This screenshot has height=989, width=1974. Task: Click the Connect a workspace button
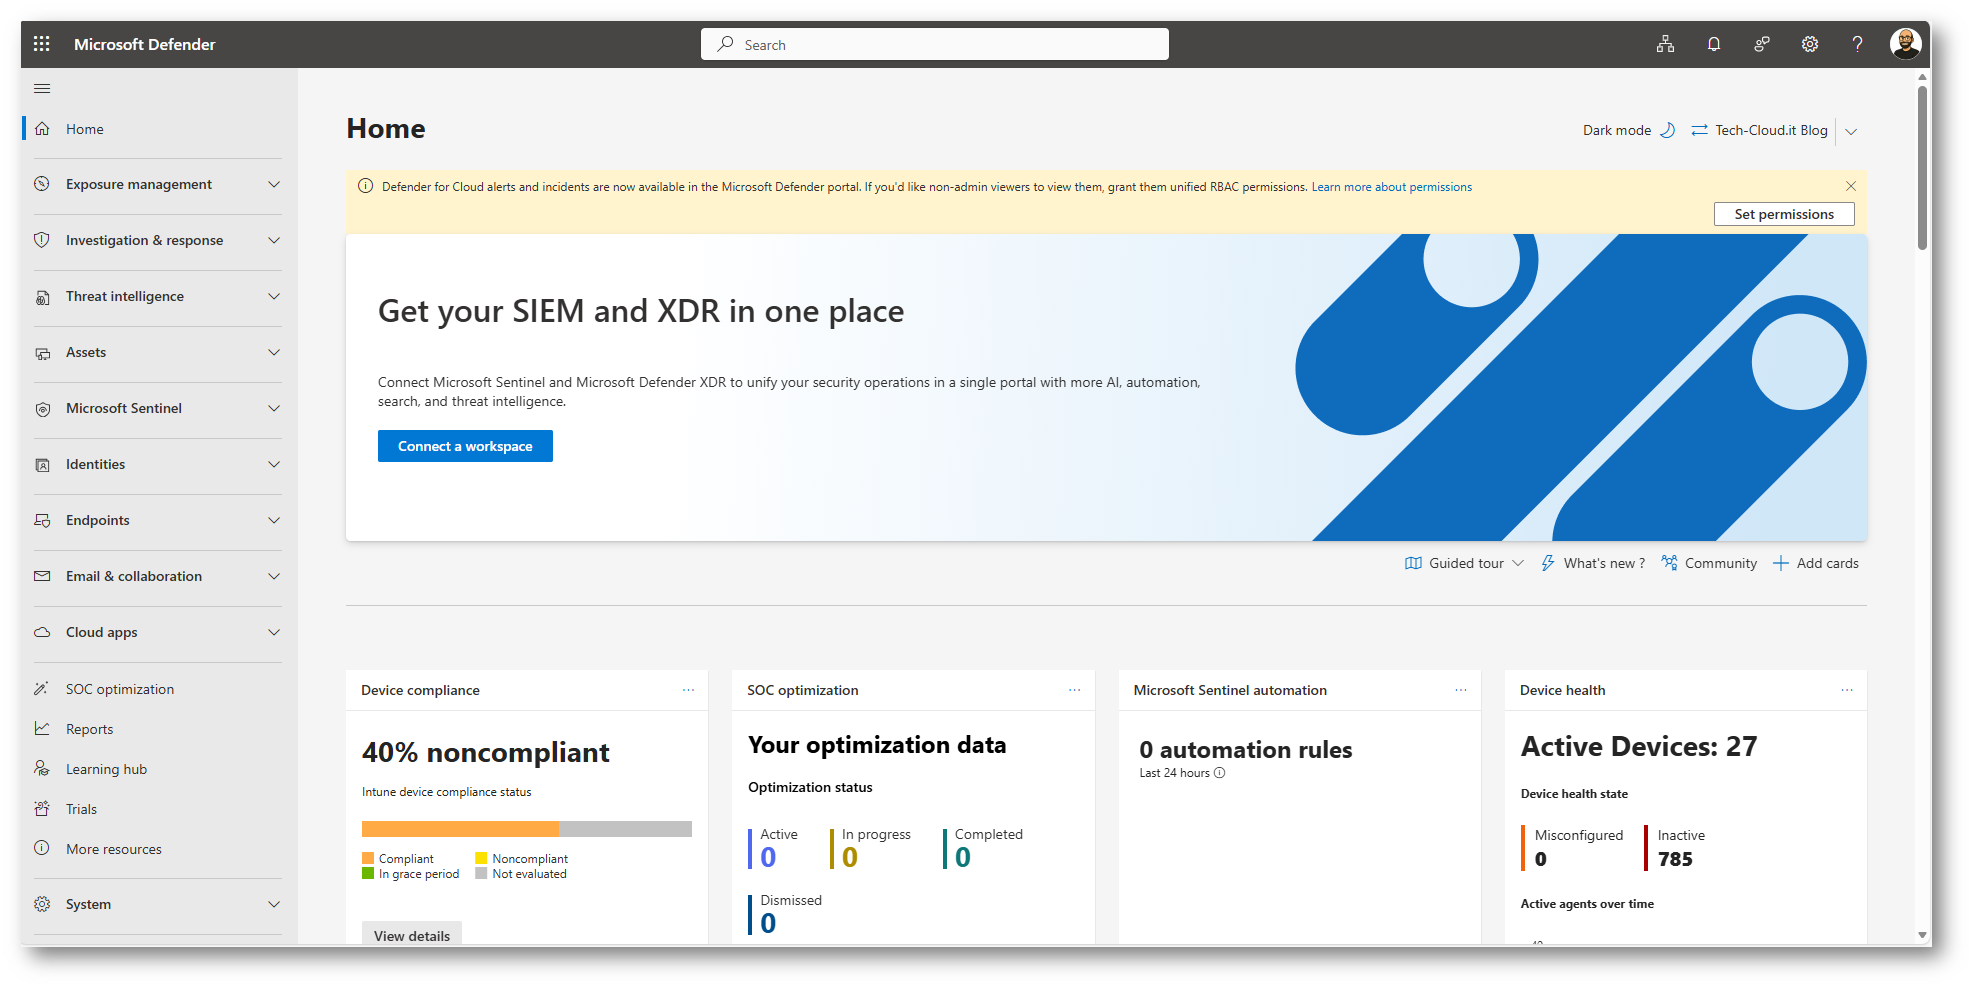[x=465, y=447]
